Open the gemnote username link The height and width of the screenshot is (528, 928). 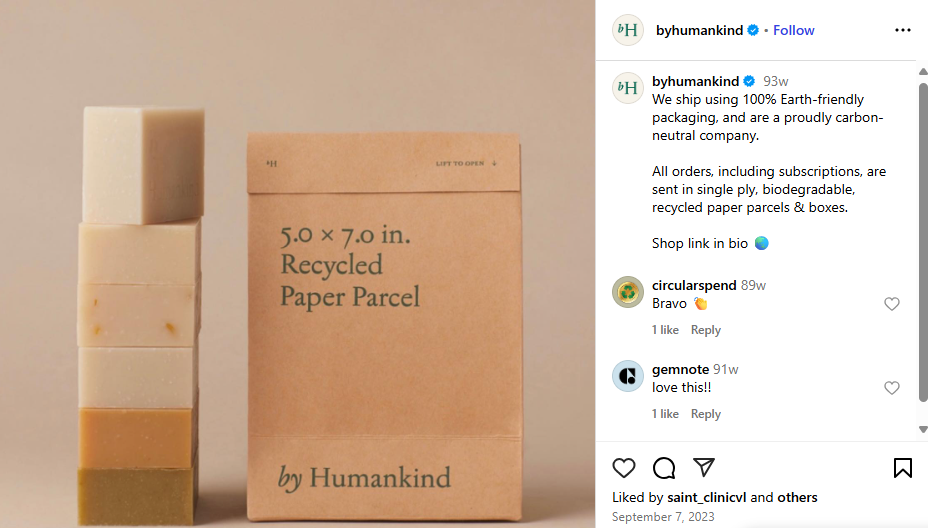(680, 369)
